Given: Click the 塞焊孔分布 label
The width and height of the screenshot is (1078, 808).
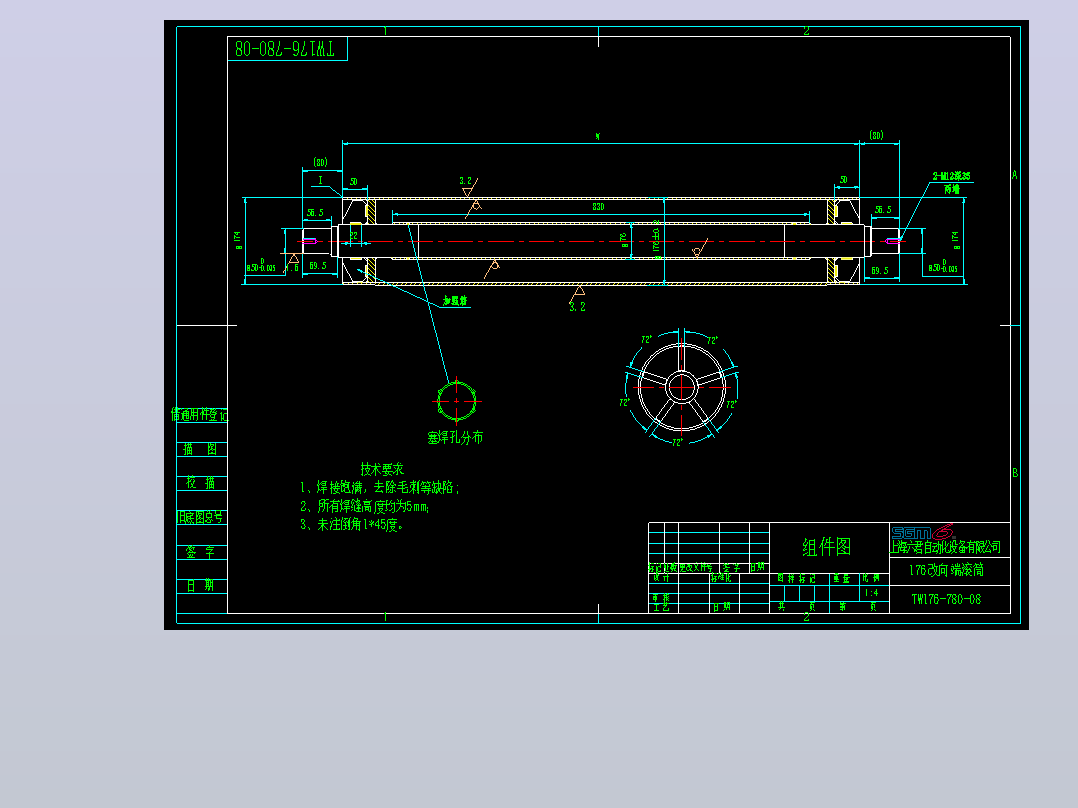Looking at the screenshot, I should tap(455, 437).
